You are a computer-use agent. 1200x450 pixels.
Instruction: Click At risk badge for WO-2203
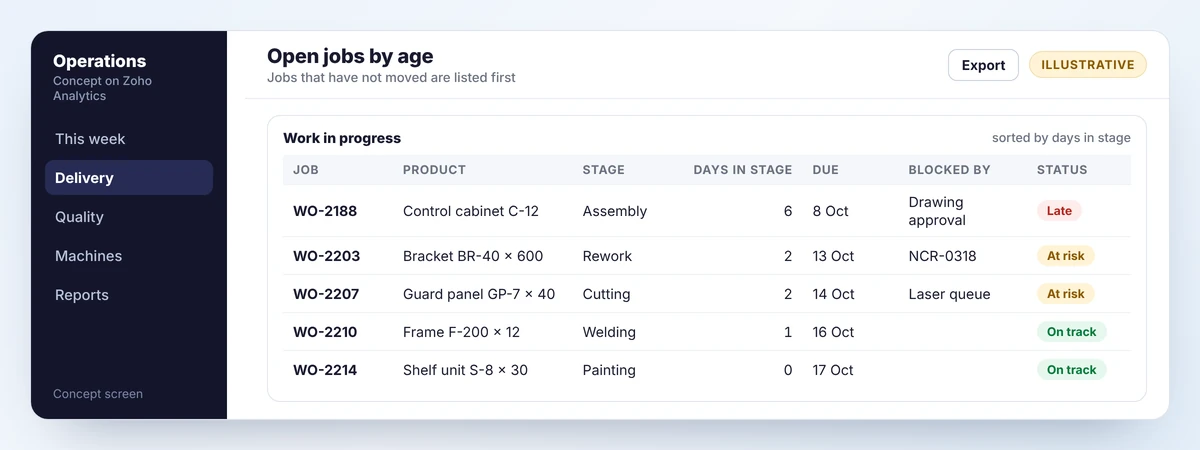(x=1066, y=256)
